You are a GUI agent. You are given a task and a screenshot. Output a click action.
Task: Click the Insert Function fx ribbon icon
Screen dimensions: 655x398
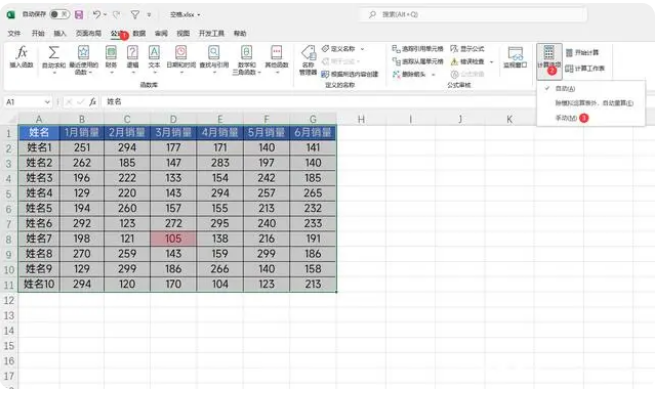click(21, 57)
